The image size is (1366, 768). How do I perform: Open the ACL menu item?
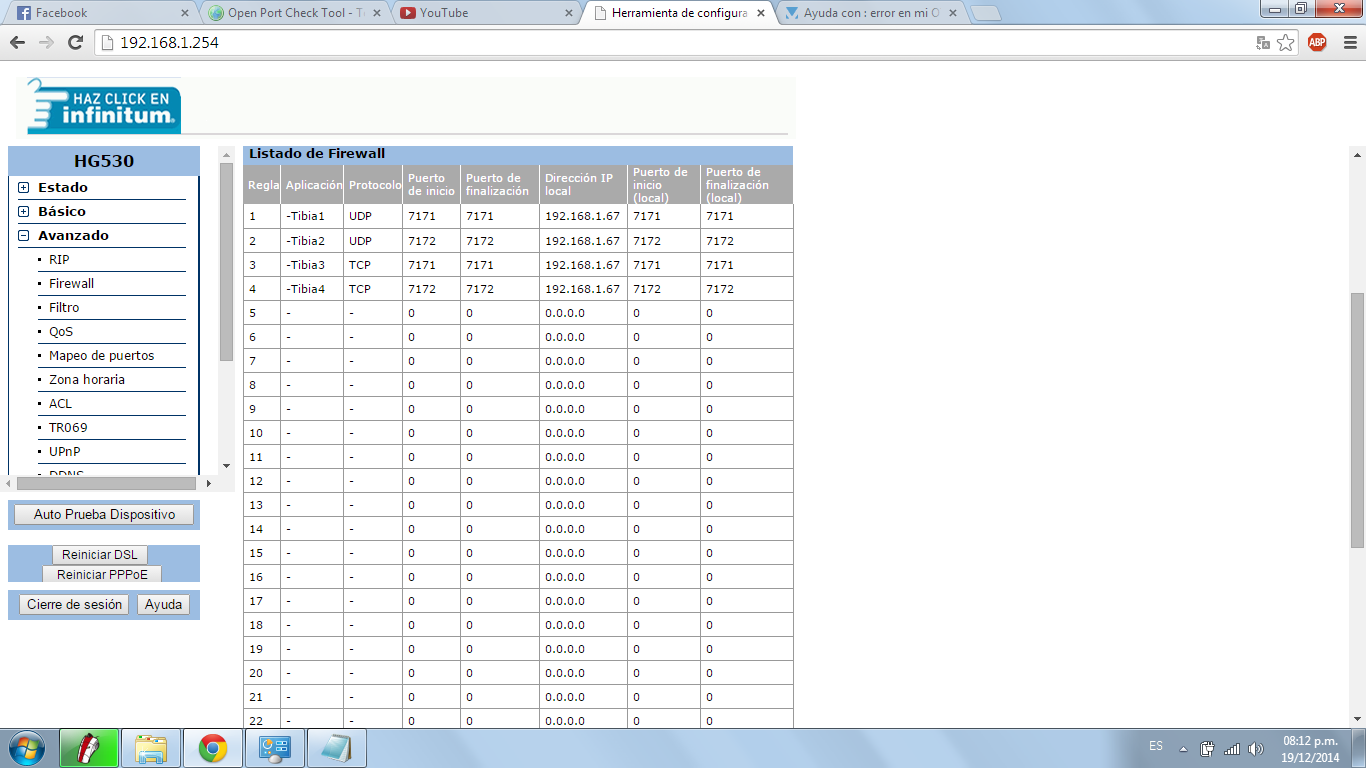[x=60, y=403]
